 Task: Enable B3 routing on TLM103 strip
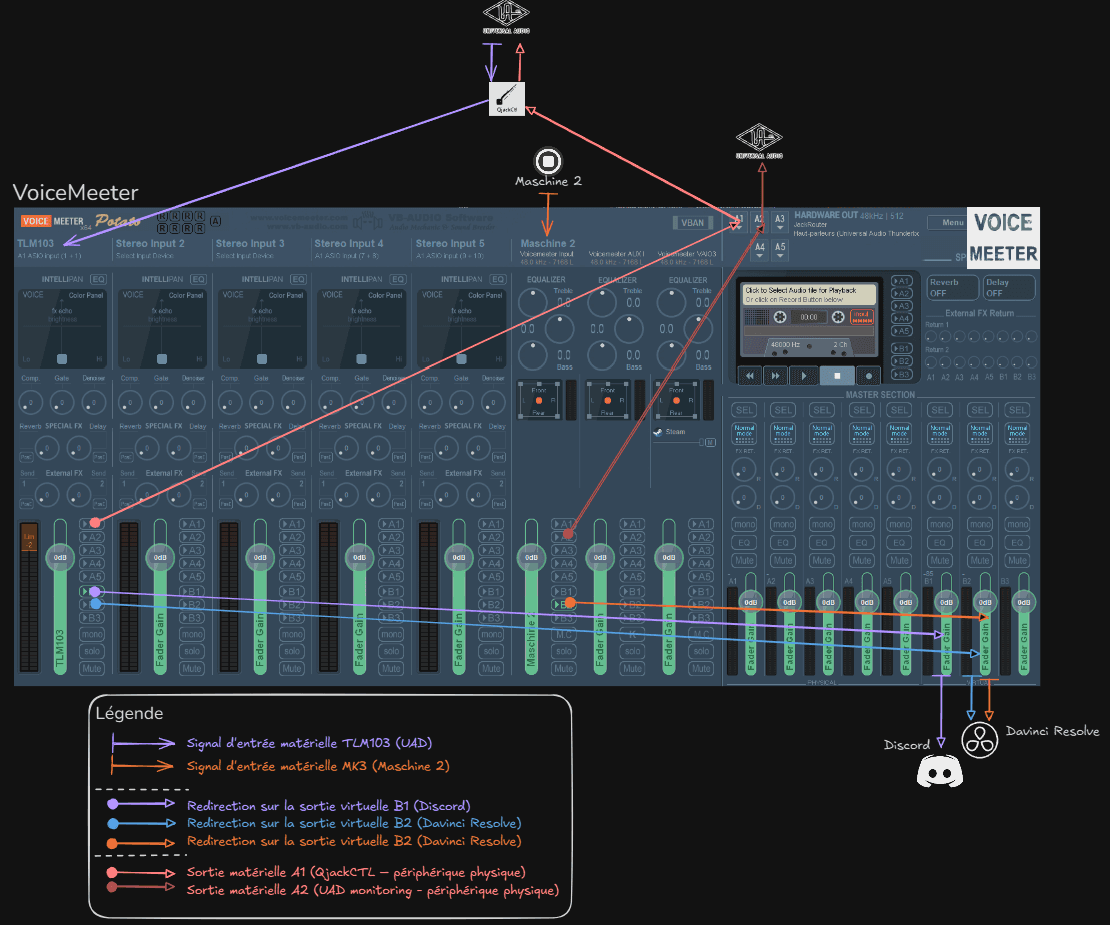(x=92, y=618)
